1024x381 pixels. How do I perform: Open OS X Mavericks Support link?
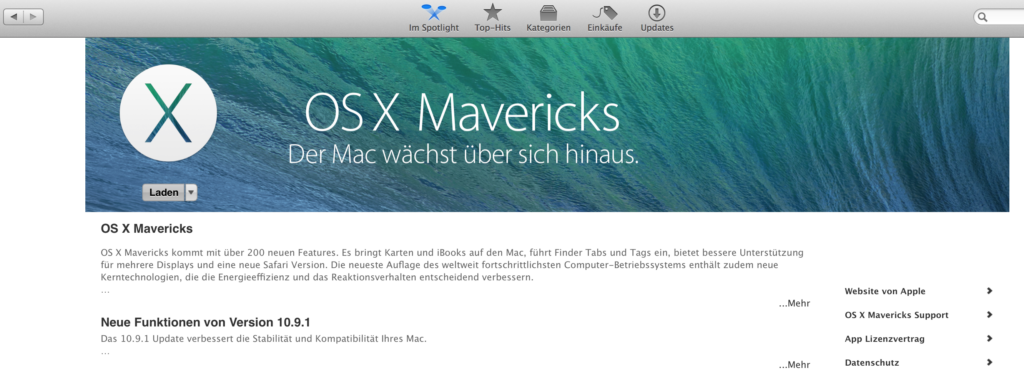(x=897, y=315)
